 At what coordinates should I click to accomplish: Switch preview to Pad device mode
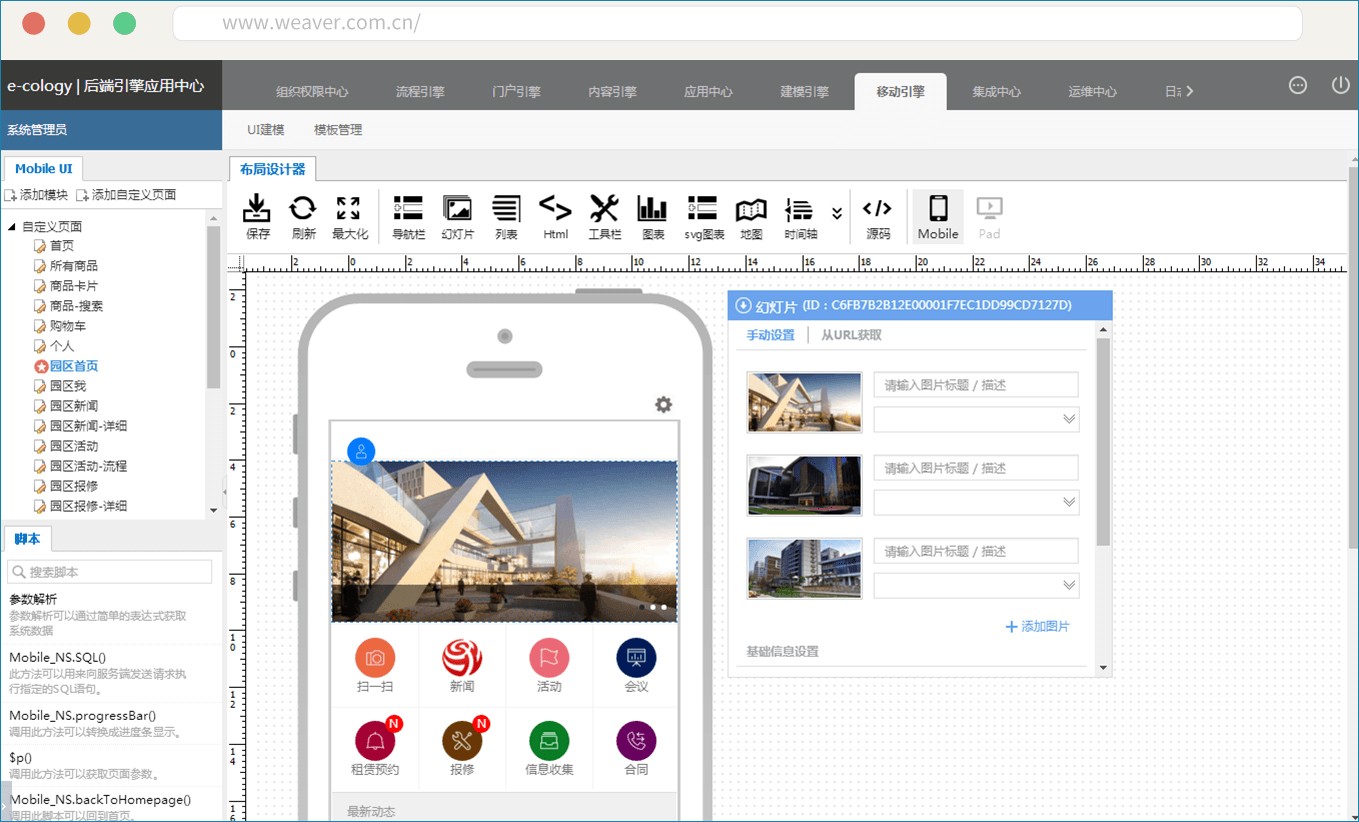[988, 217]
